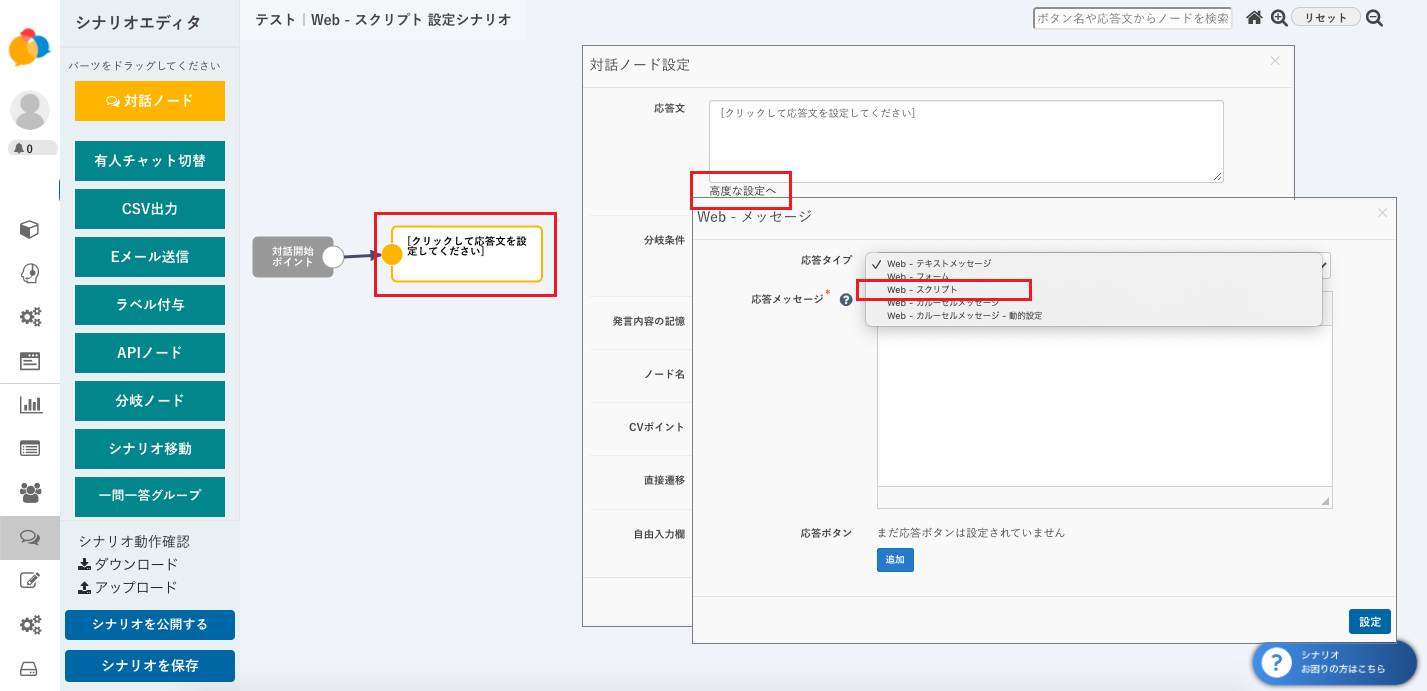This screenshot has width=1427, height=691.
Task: Click the 設定 button in Web - メッセージ dialog
Action: (1370, 622)
